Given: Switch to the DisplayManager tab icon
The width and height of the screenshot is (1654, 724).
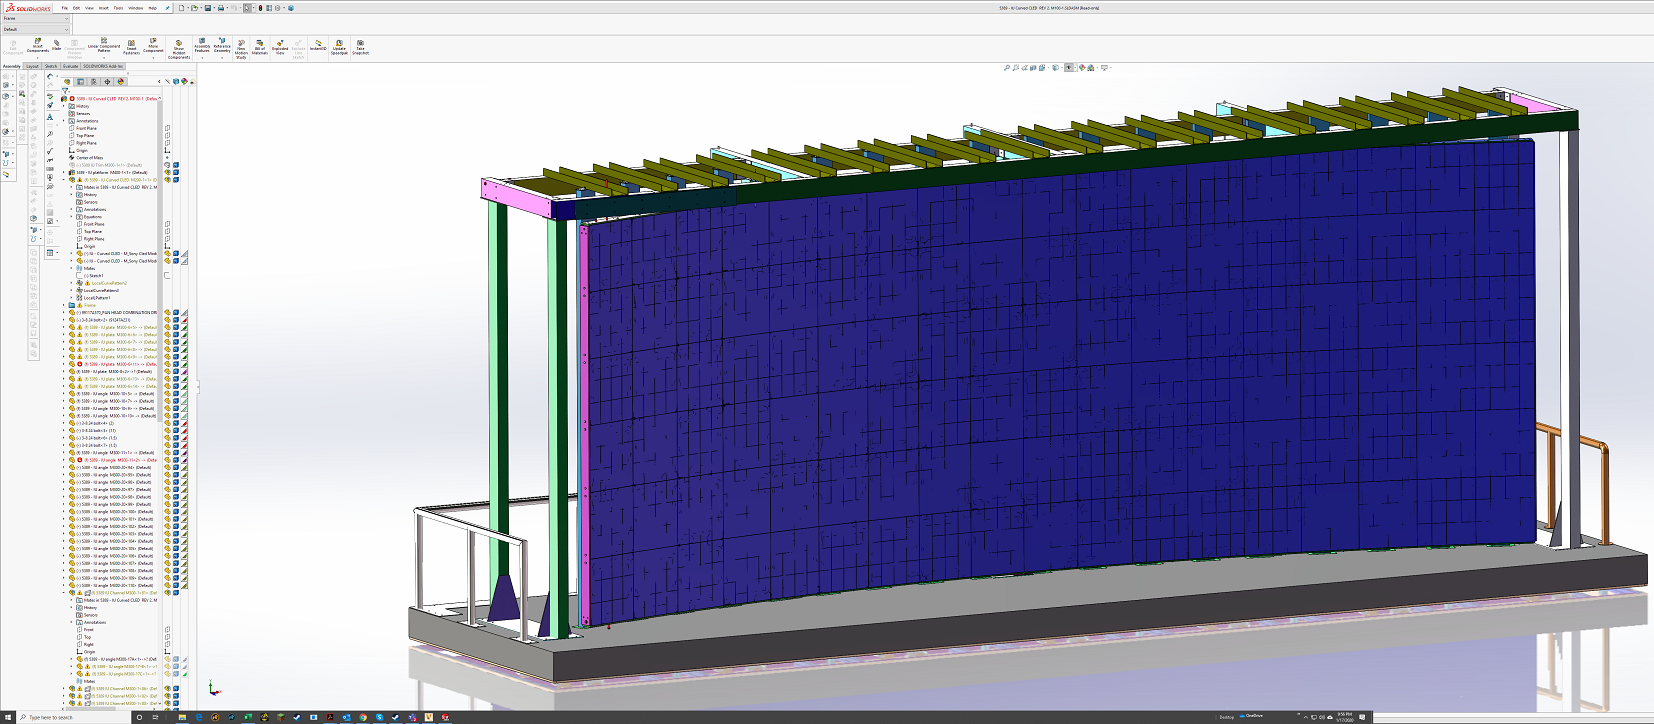Looking at the screenshot, I should 121,82.
